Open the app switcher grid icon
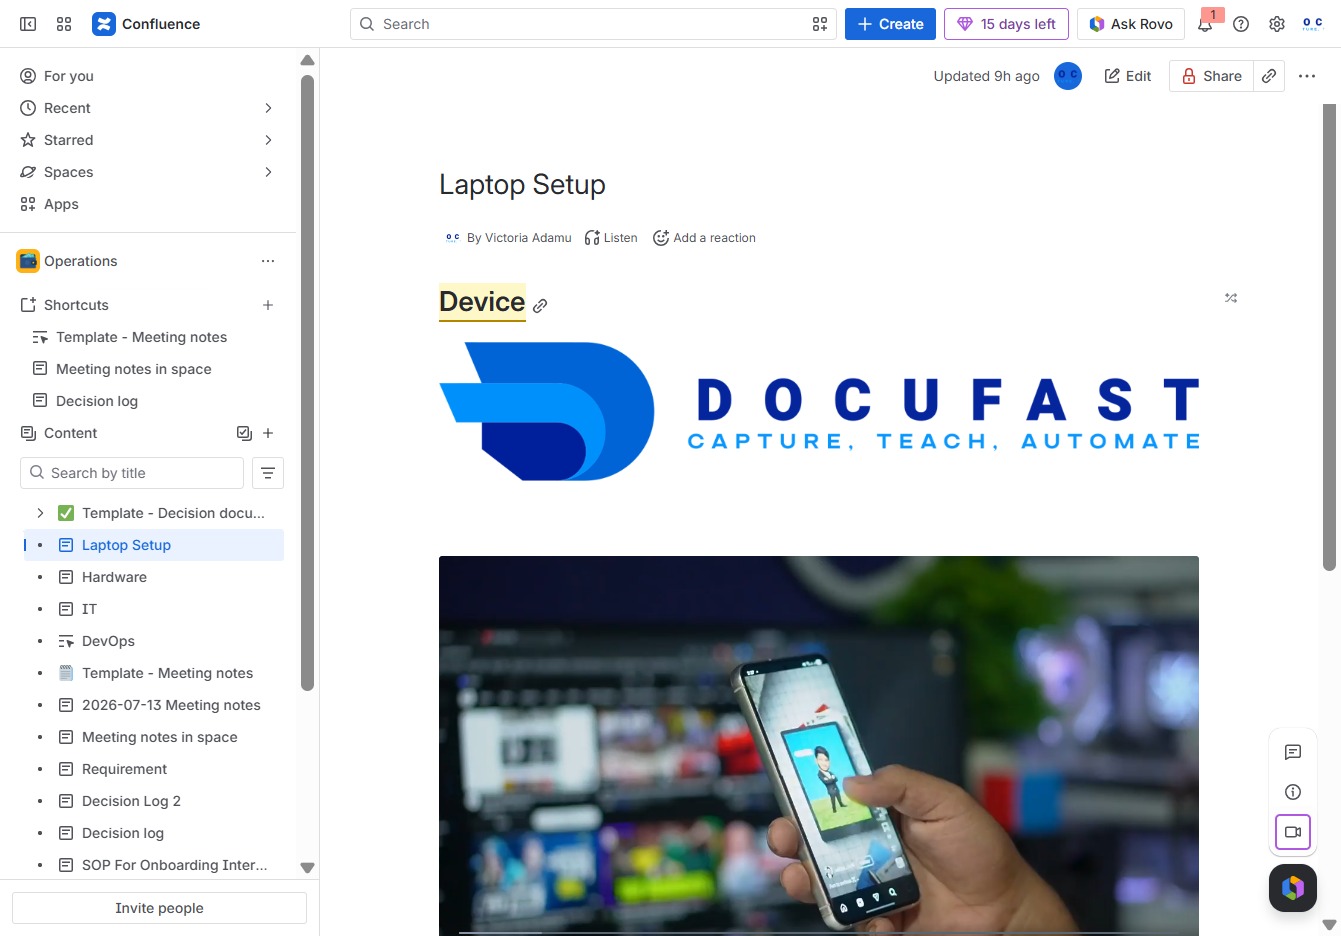 (x=64, y=24)
